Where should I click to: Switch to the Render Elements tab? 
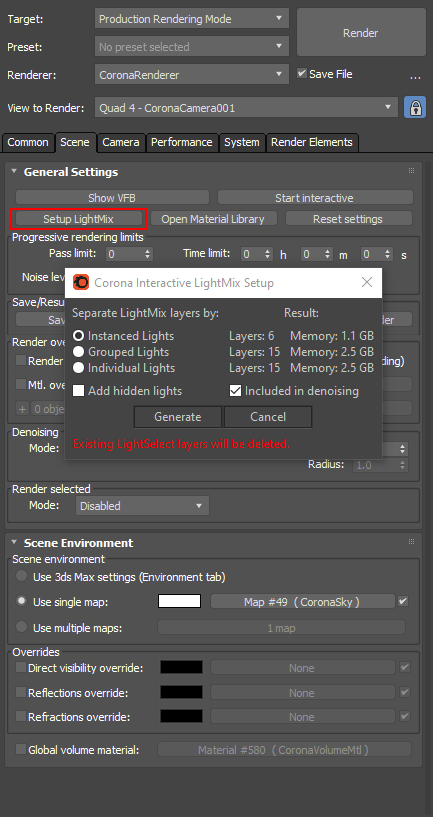tap(312, 142)
